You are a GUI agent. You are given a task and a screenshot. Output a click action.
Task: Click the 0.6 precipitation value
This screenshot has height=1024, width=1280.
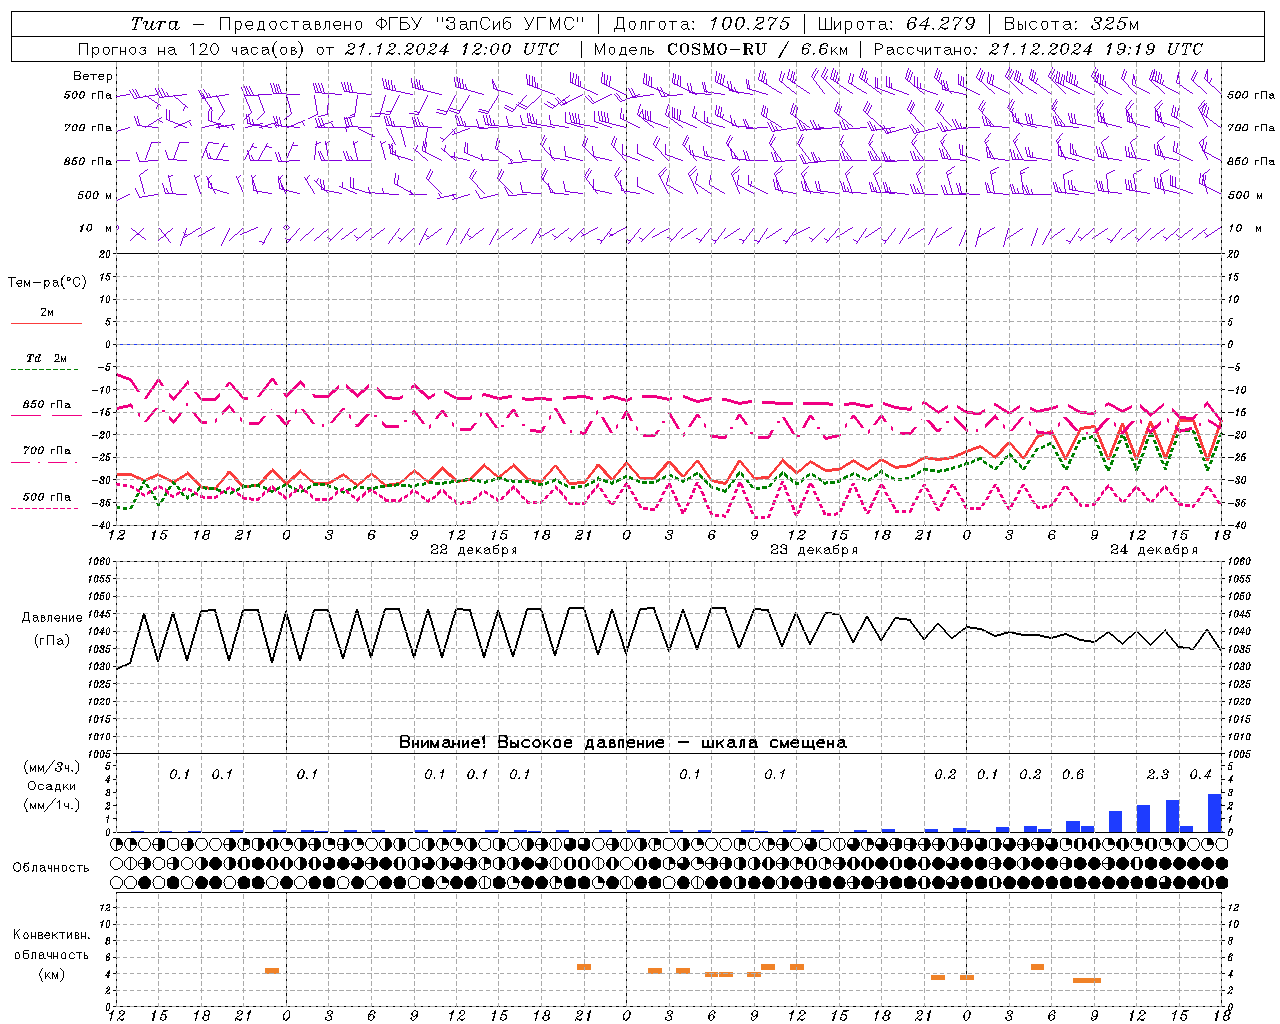tap(1073, 775)
